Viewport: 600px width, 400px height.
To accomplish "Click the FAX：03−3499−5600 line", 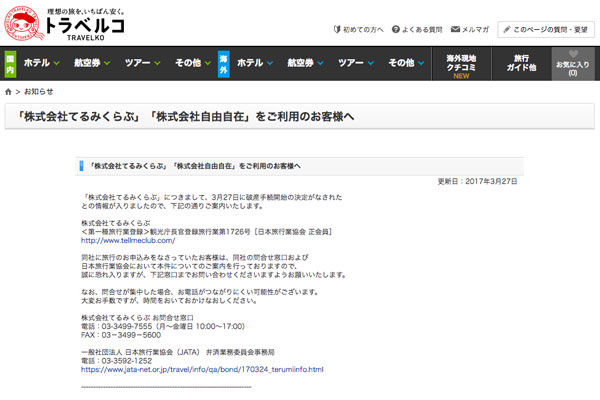I will point(121,335).
